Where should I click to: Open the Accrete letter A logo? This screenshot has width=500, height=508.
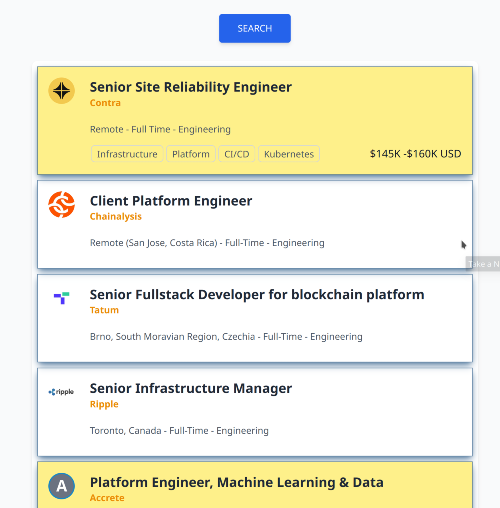pos(62,486)
